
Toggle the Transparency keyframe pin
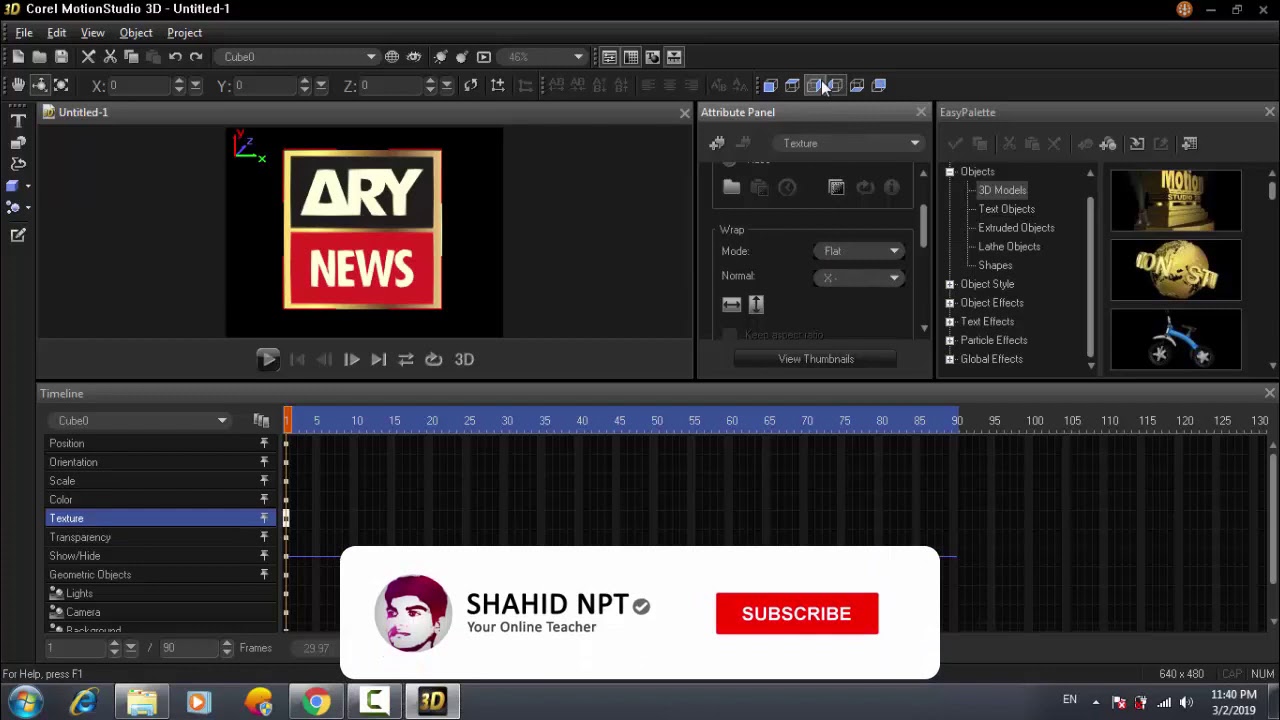(264, 537)
